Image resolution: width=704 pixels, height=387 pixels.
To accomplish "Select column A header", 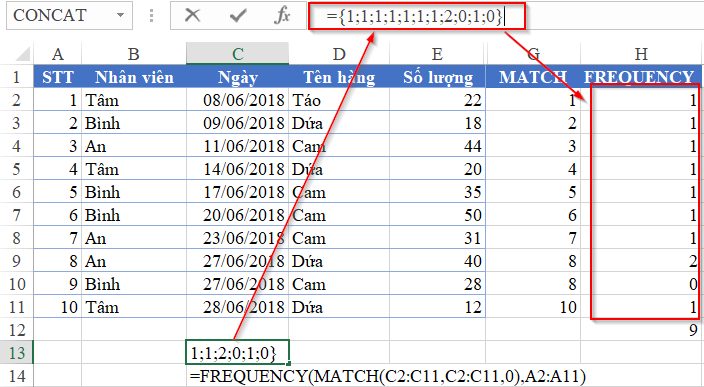I will point(57,54).
